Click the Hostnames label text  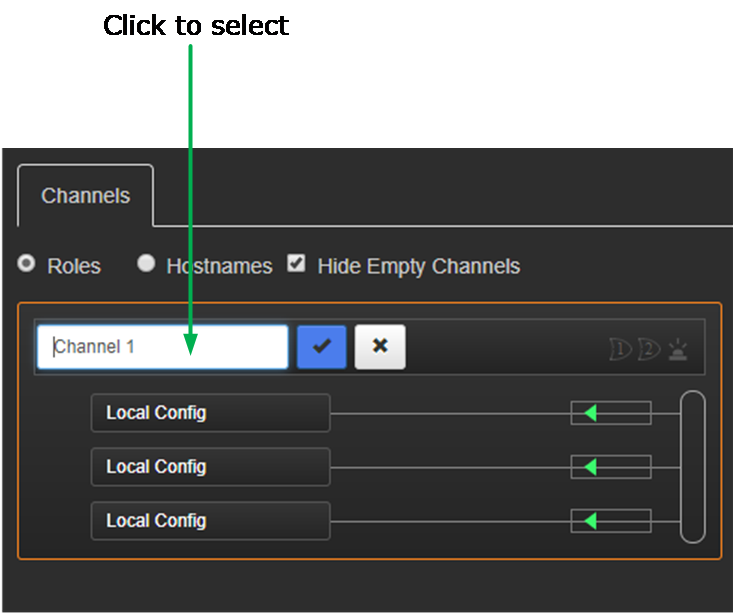click(219, 267)
